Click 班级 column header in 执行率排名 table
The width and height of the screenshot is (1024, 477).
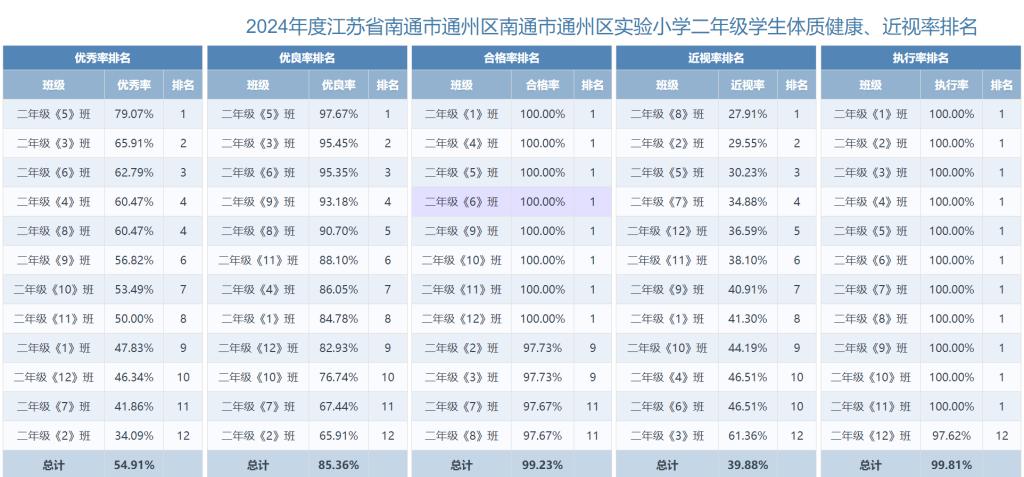pos(870,86)
